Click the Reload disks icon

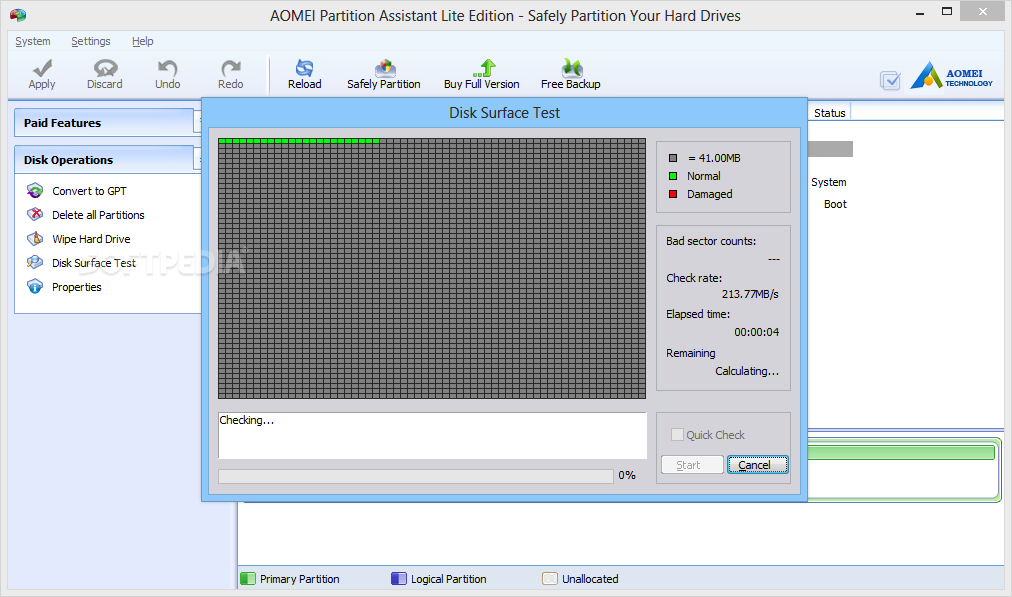304,68
